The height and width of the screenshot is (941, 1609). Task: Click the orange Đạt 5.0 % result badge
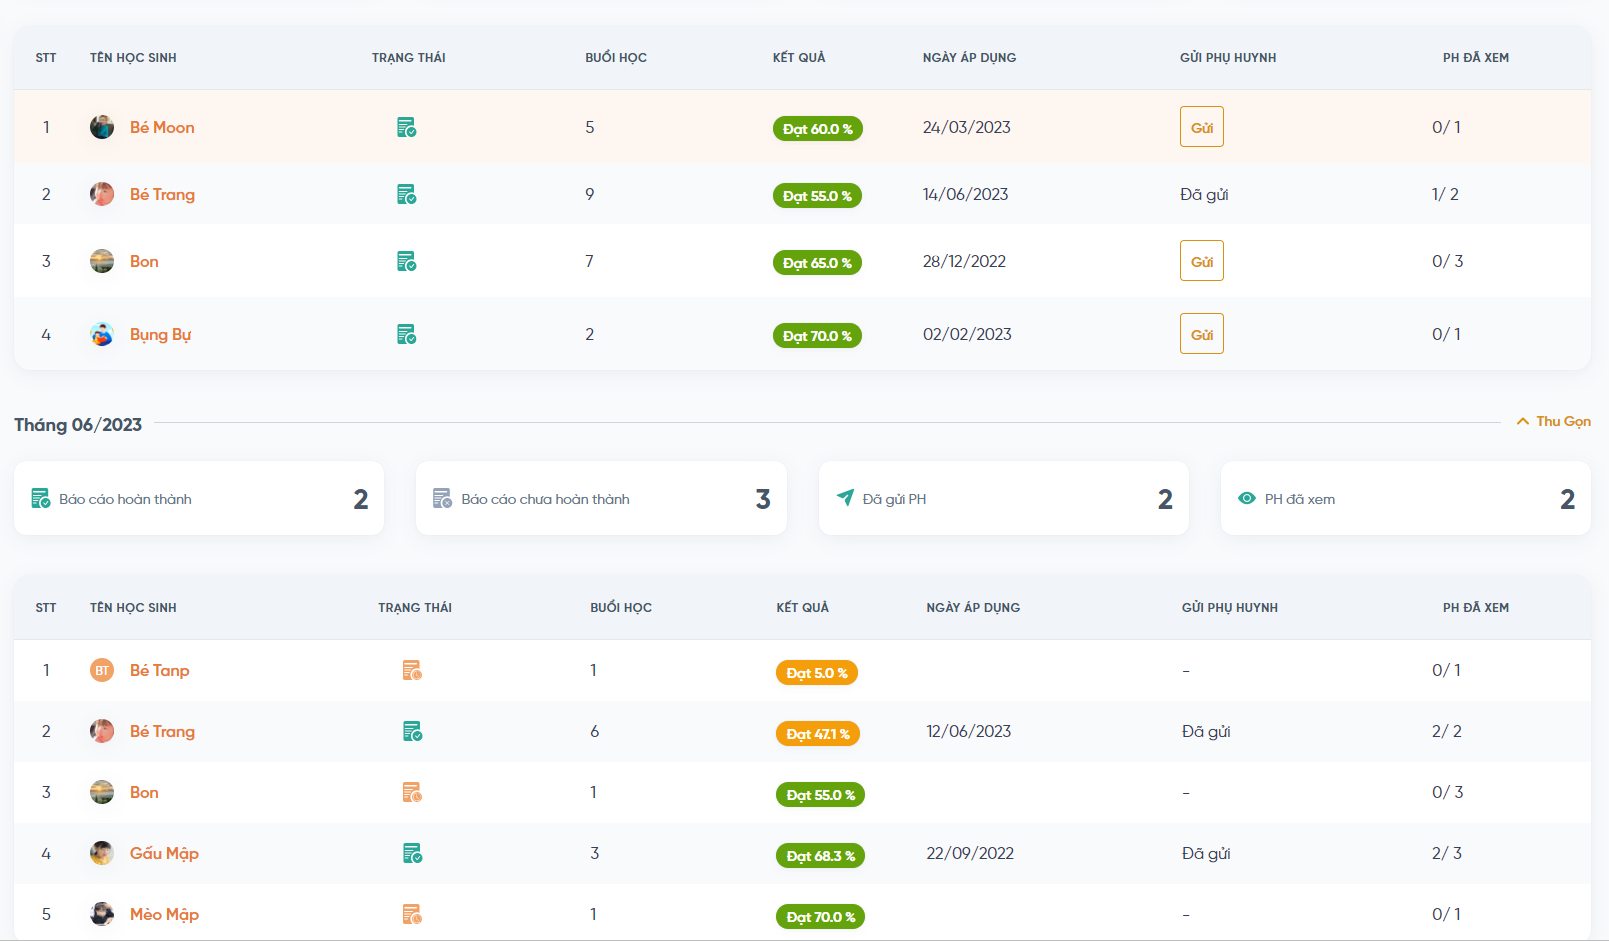(x=816, y=673)
